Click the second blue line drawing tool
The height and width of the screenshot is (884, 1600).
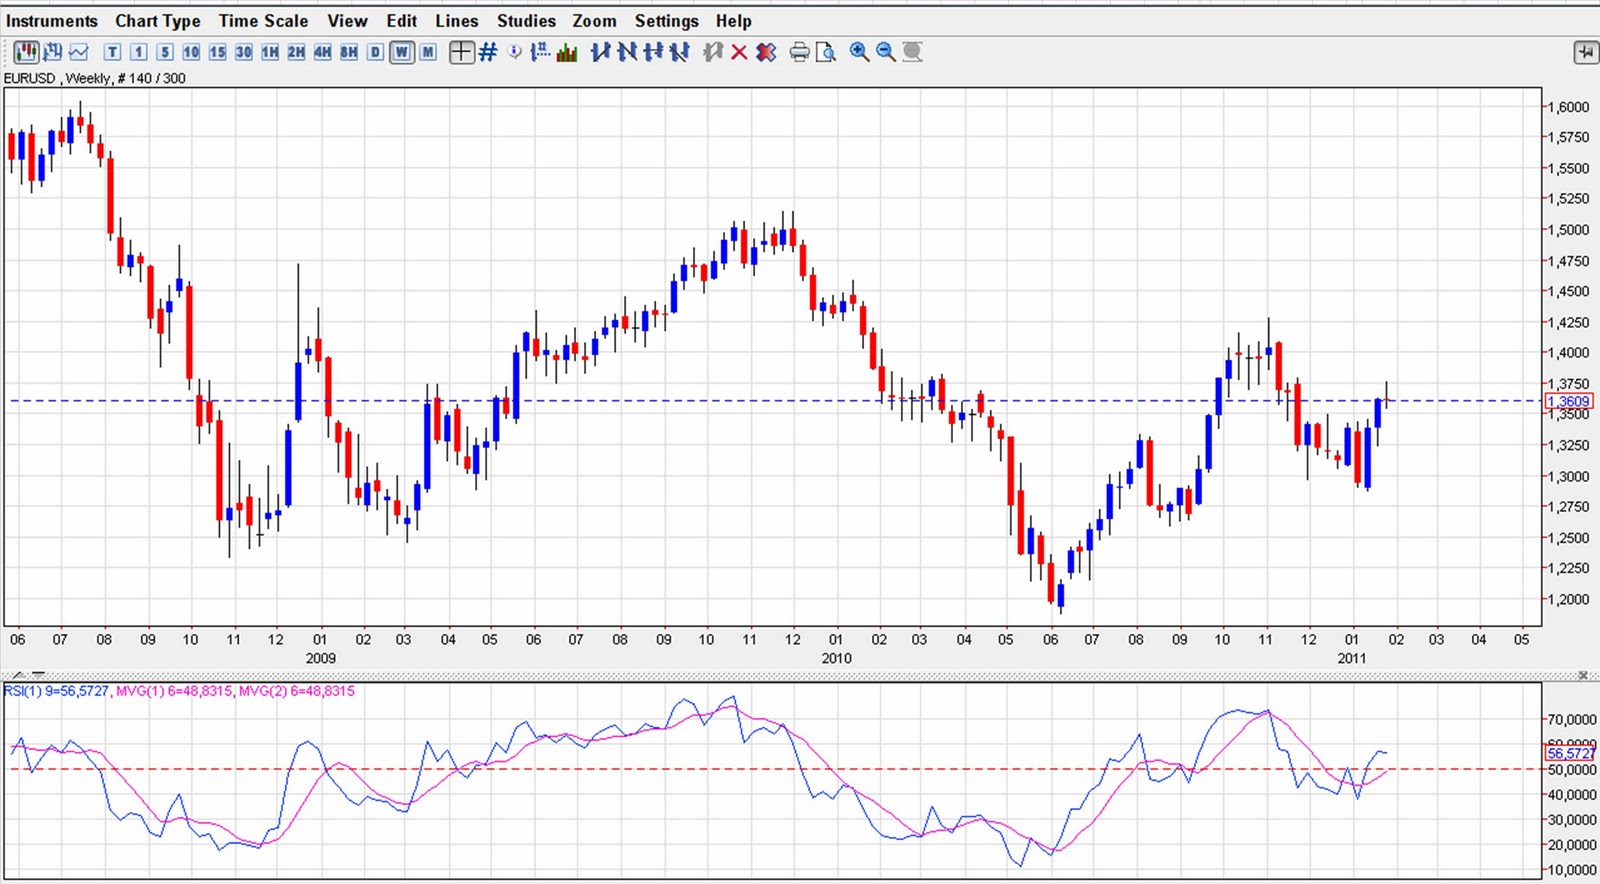click(627, 52)
